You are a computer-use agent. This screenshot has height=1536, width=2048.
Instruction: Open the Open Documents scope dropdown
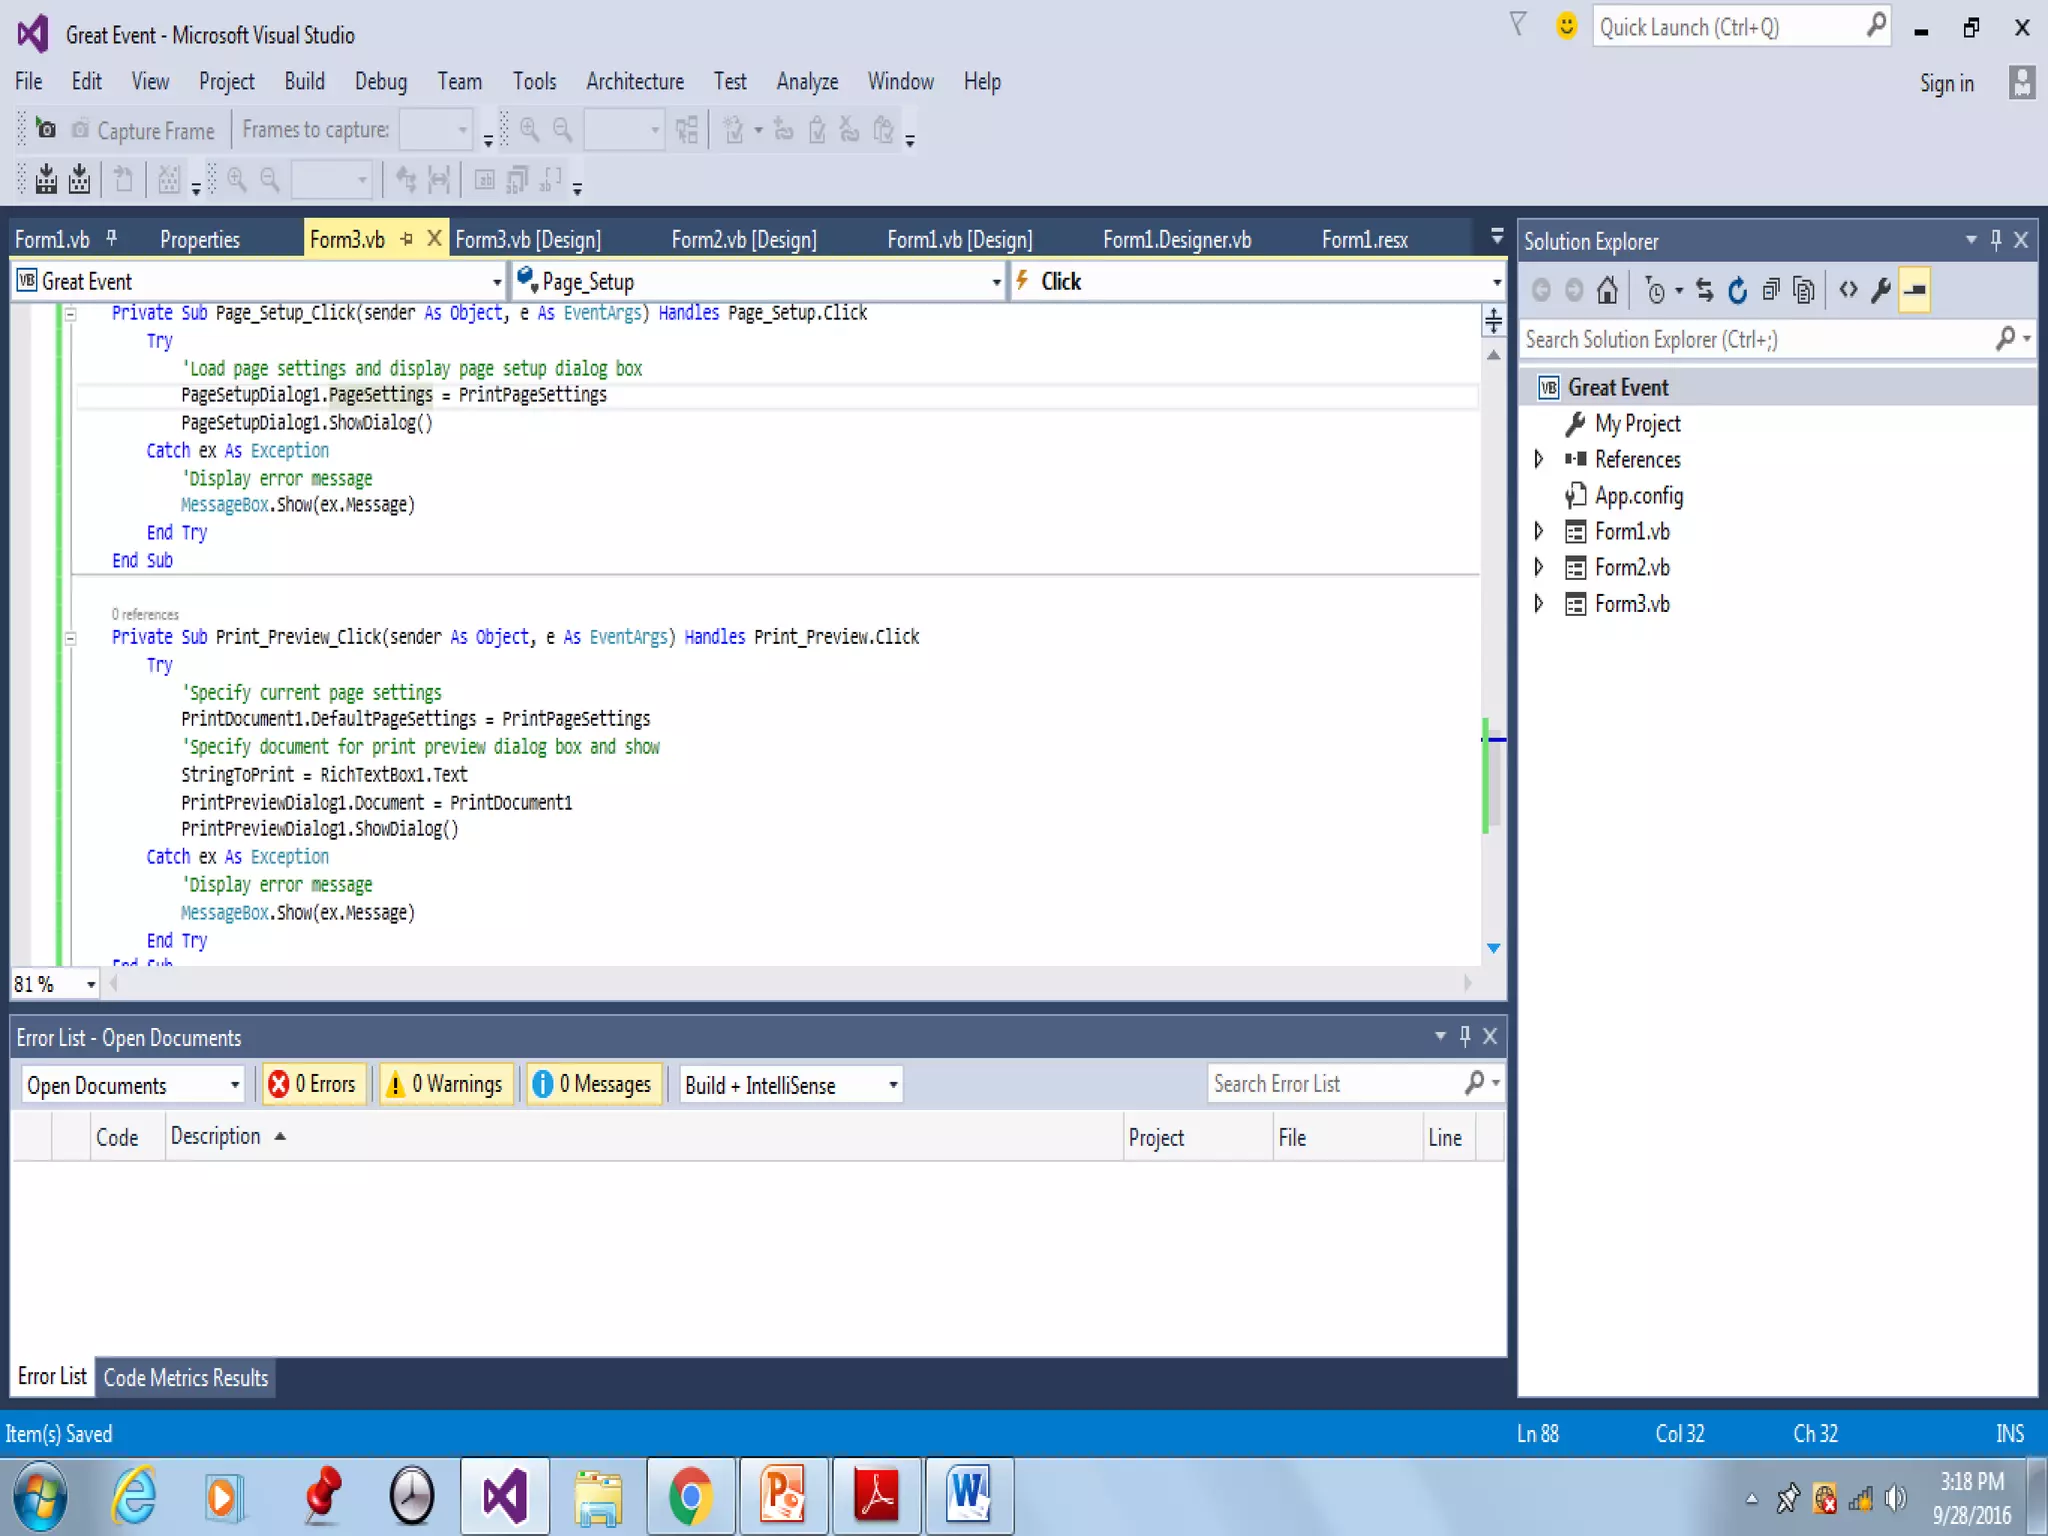133,1085
